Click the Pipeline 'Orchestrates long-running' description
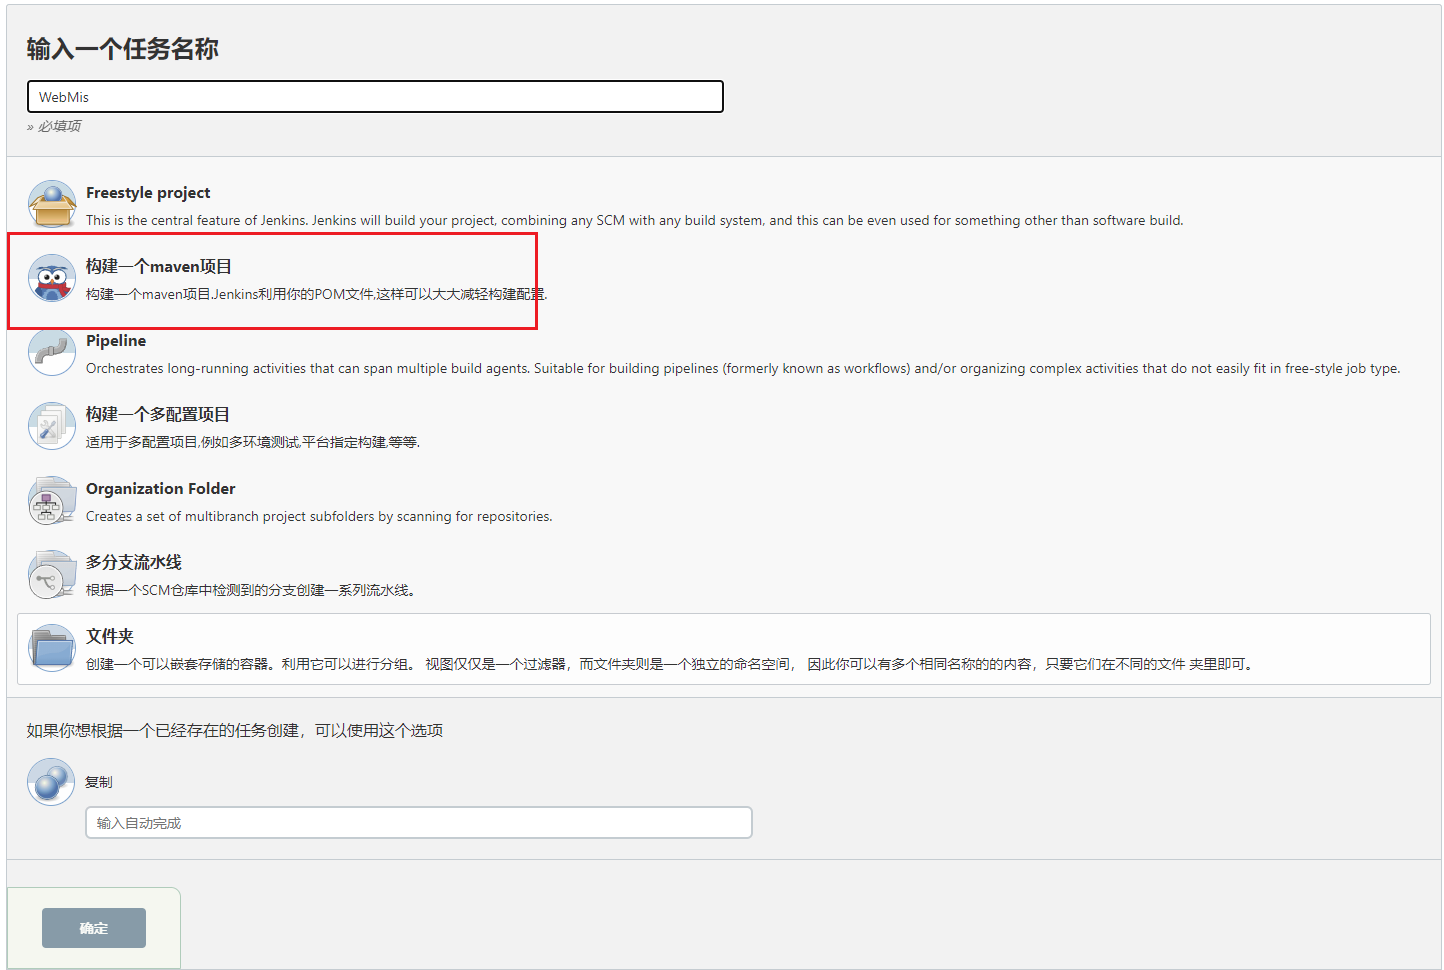The height and width of the screenshot is (970, 1444). pos(743,368)
